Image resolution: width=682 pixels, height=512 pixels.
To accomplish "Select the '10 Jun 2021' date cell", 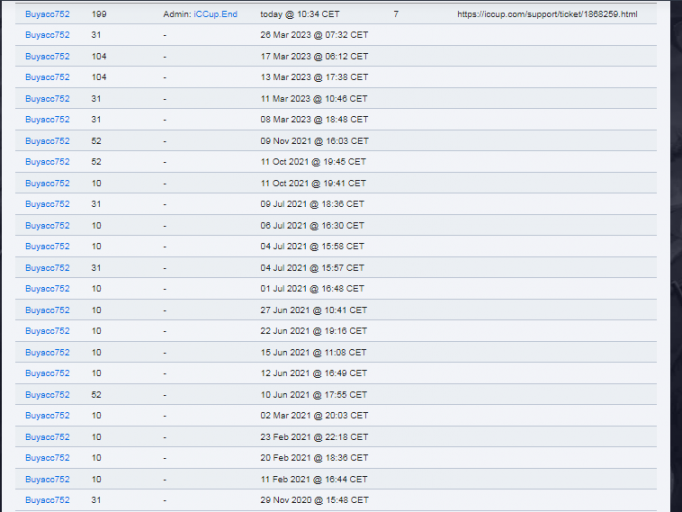I will (x=314, y=395).
